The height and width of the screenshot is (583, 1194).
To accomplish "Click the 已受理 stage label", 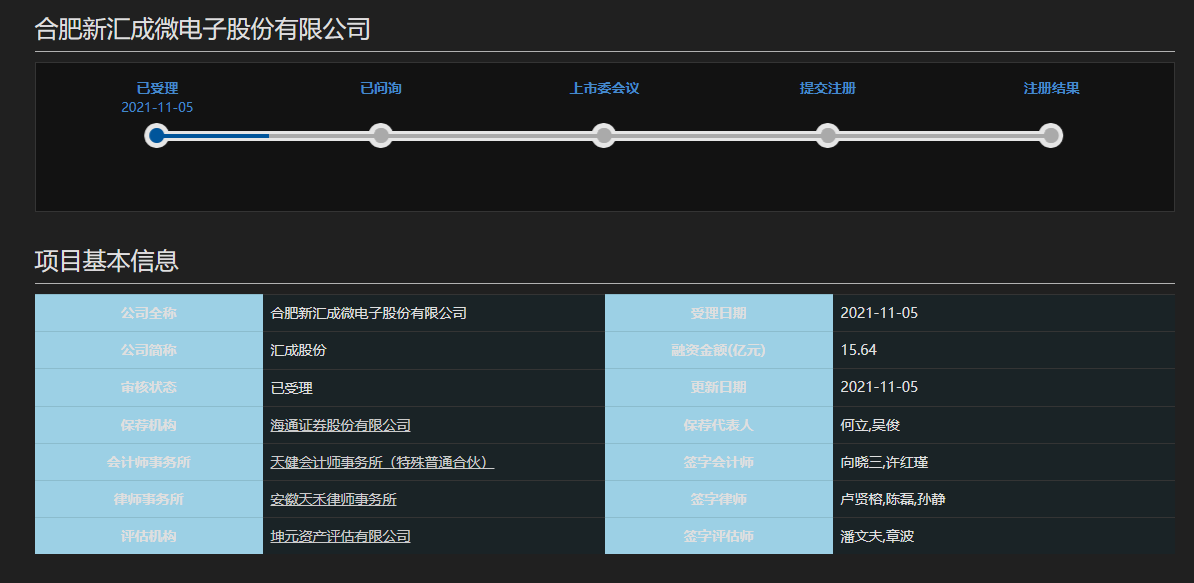I will pyautogui.click(x=157, y=88).
